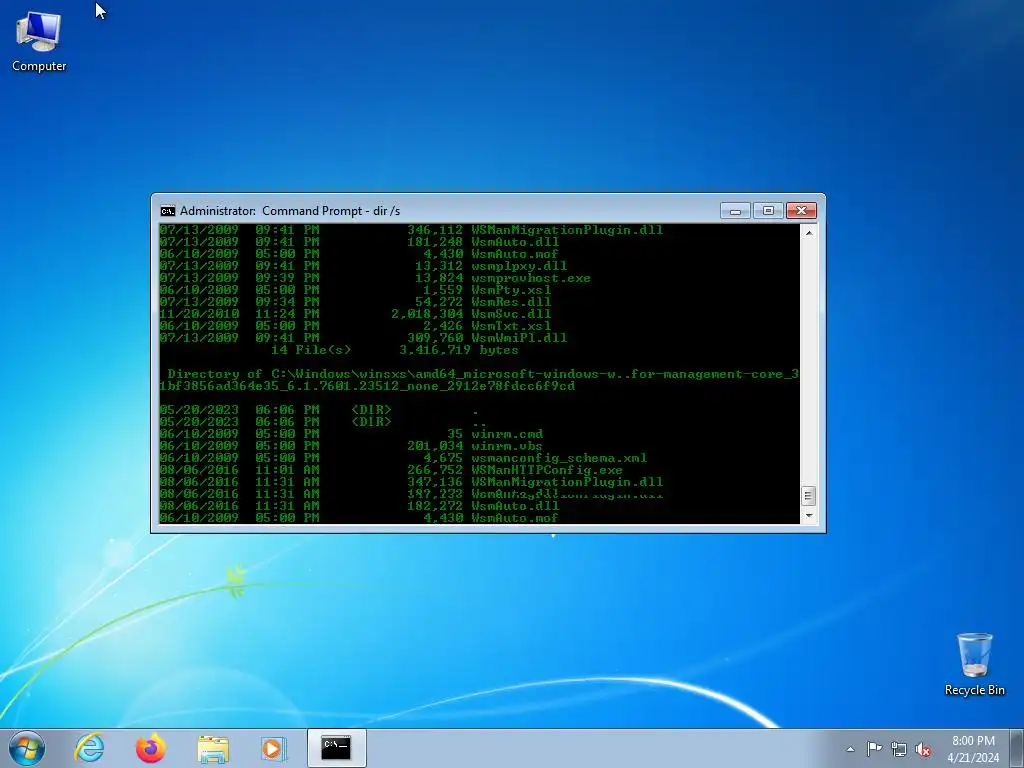Click the WsmSvc.dll file name
Screen dimensions: 1024x768
511,314
